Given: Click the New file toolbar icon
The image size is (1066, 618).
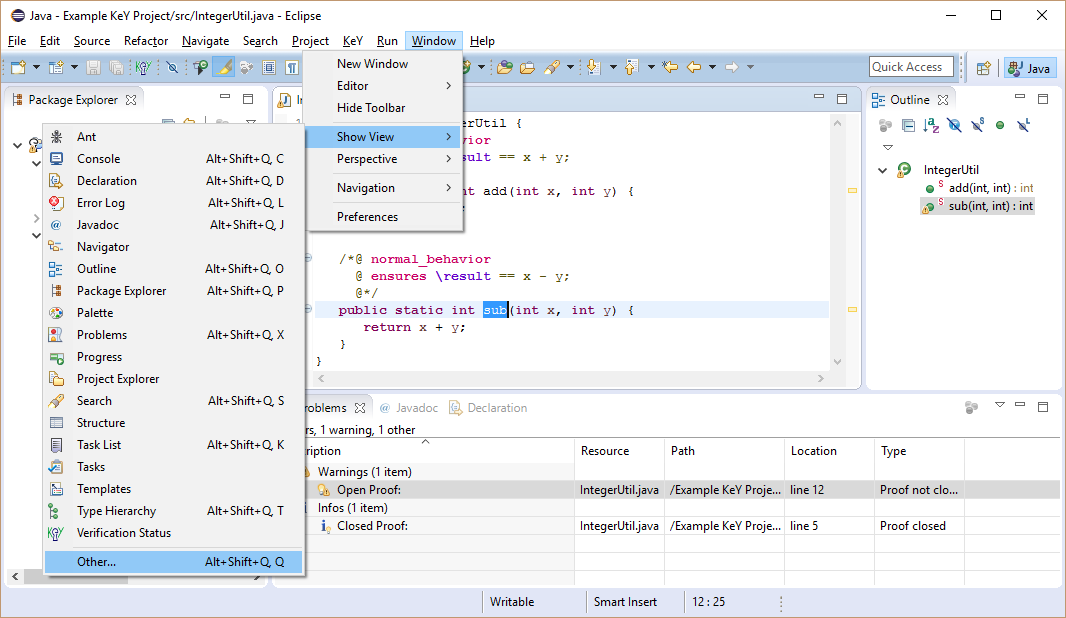Looking at the screenshot, I should [x=18, y=67].
